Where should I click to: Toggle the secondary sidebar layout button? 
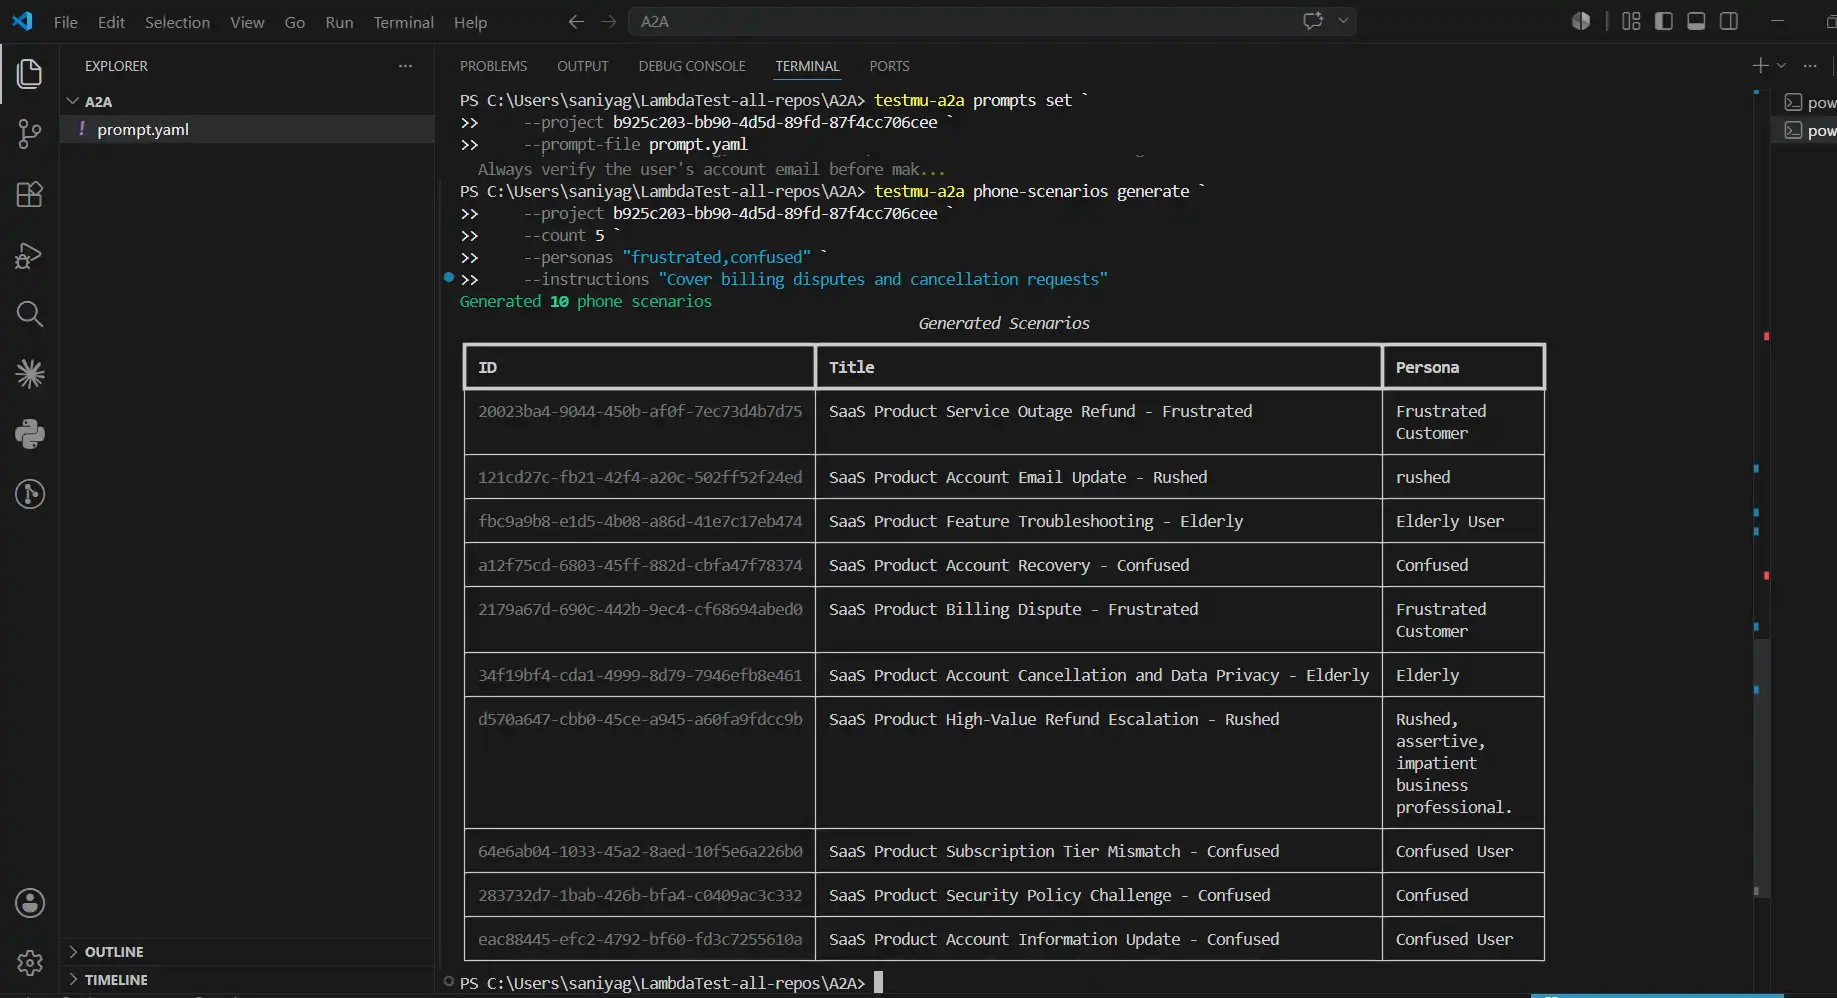(1729, 21)
